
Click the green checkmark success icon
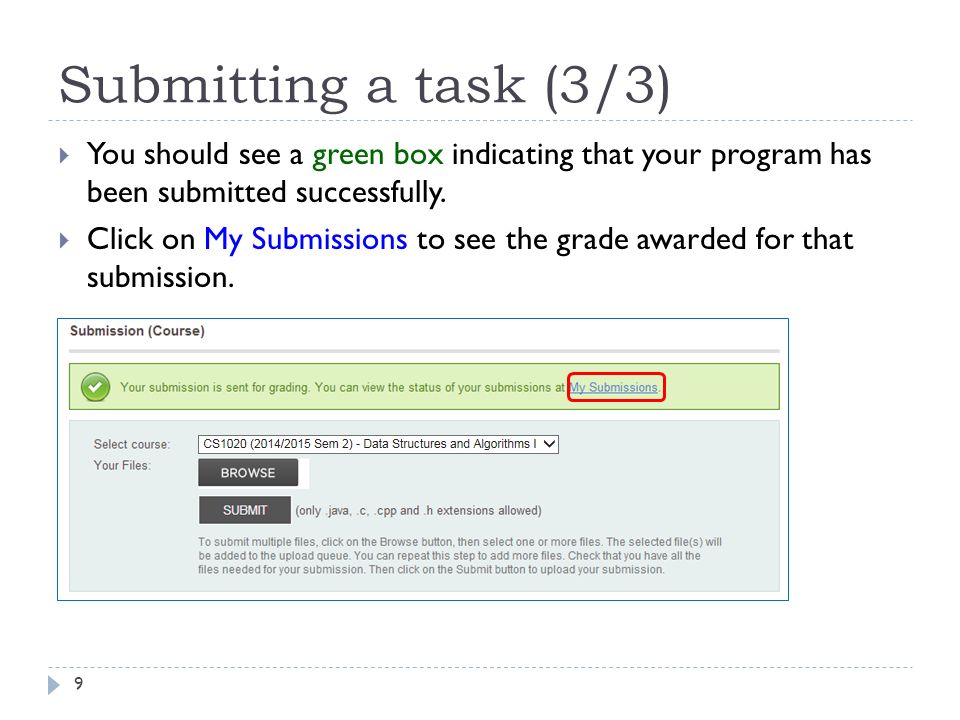[96, 387]
